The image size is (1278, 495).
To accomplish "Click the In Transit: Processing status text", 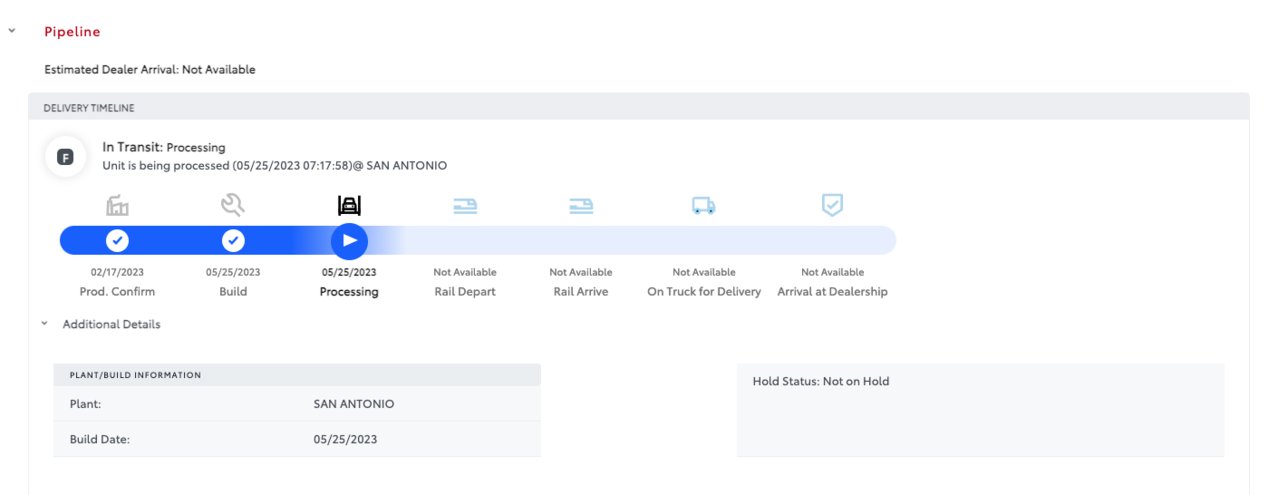I will (164, 147).
